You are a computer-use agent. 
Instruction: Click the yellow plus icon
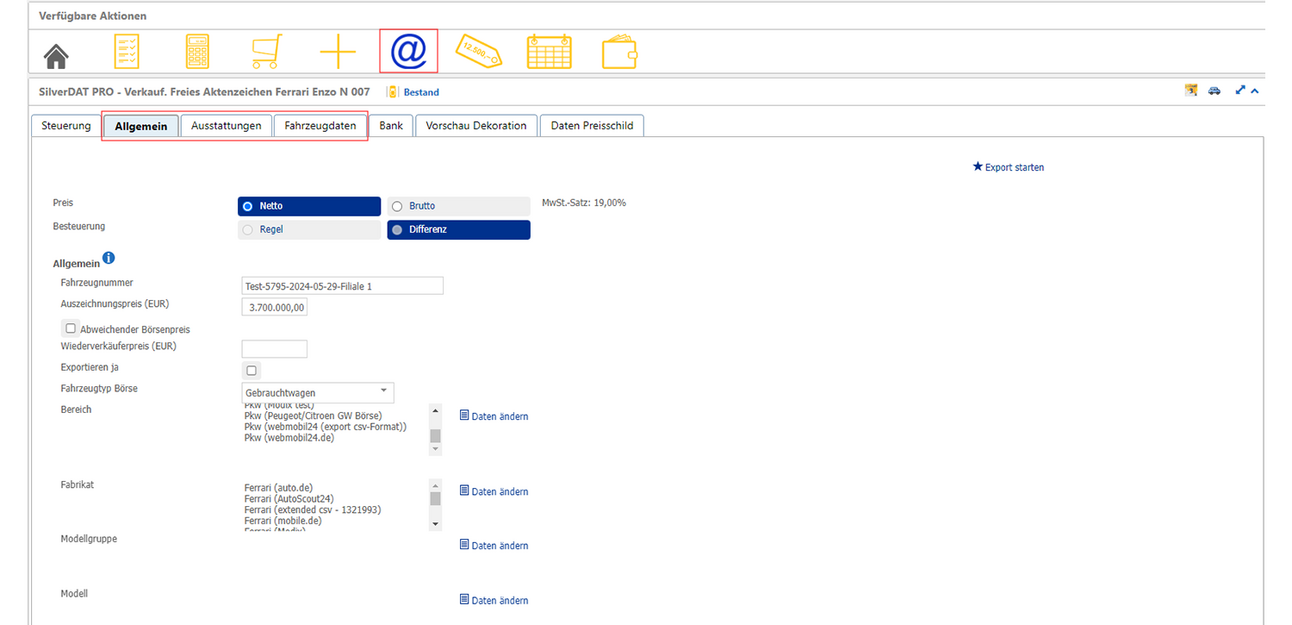[x=337, y=52]
